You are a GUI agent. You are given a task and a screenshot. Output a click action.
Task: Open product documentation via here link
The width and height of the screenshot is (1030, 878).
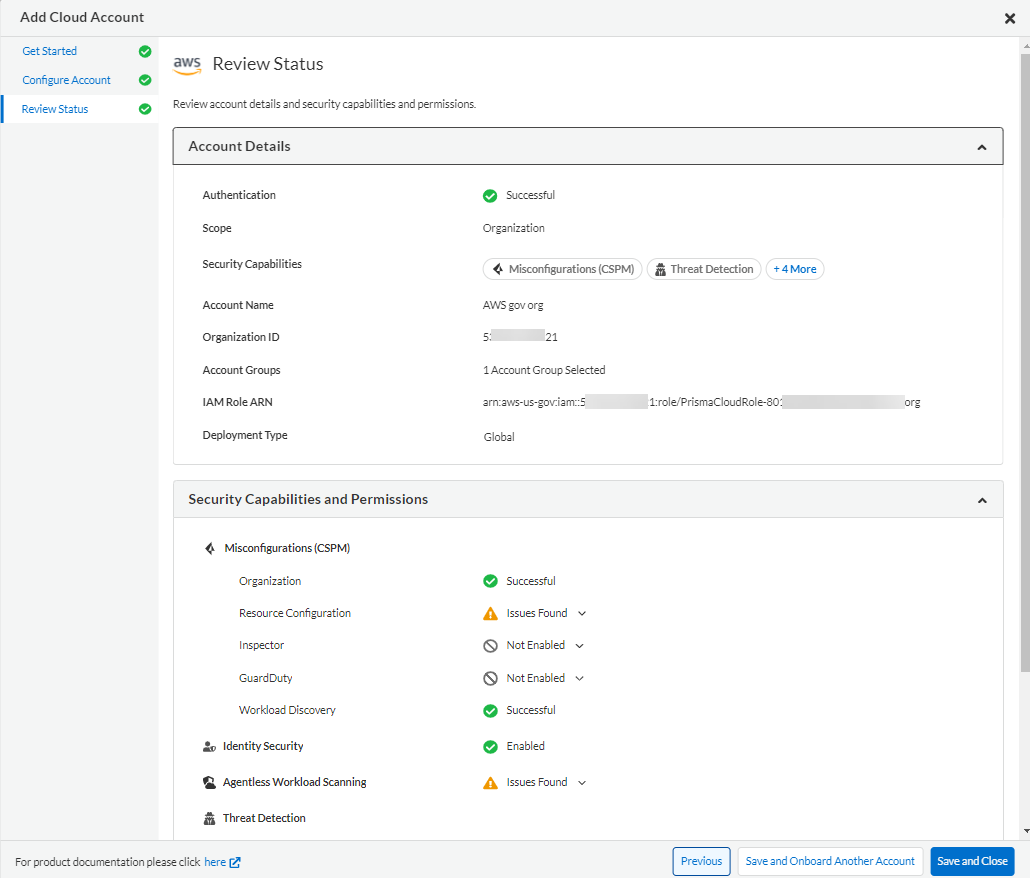coord(215,862)
